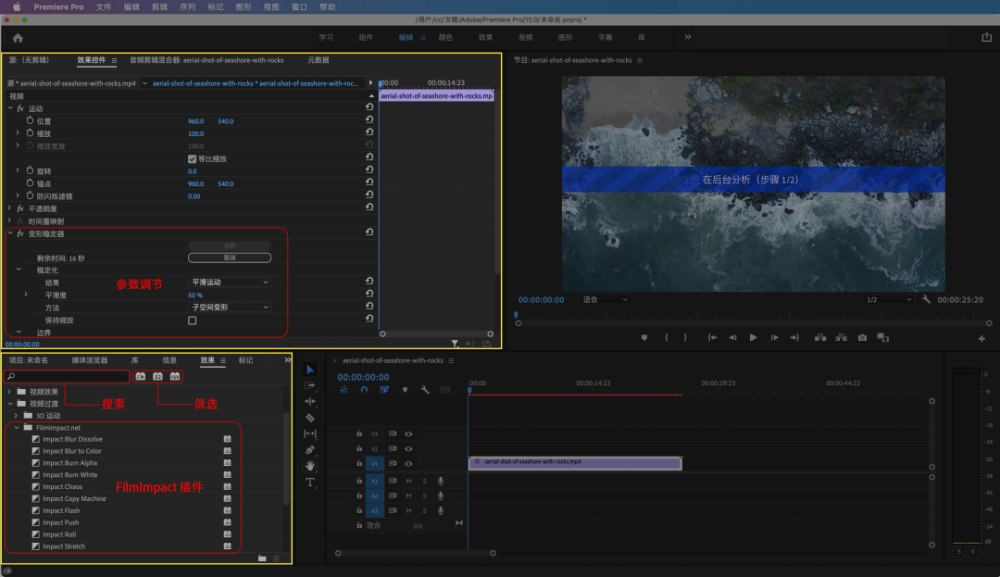Toggle timeline snapping magnet

point(364,390)
